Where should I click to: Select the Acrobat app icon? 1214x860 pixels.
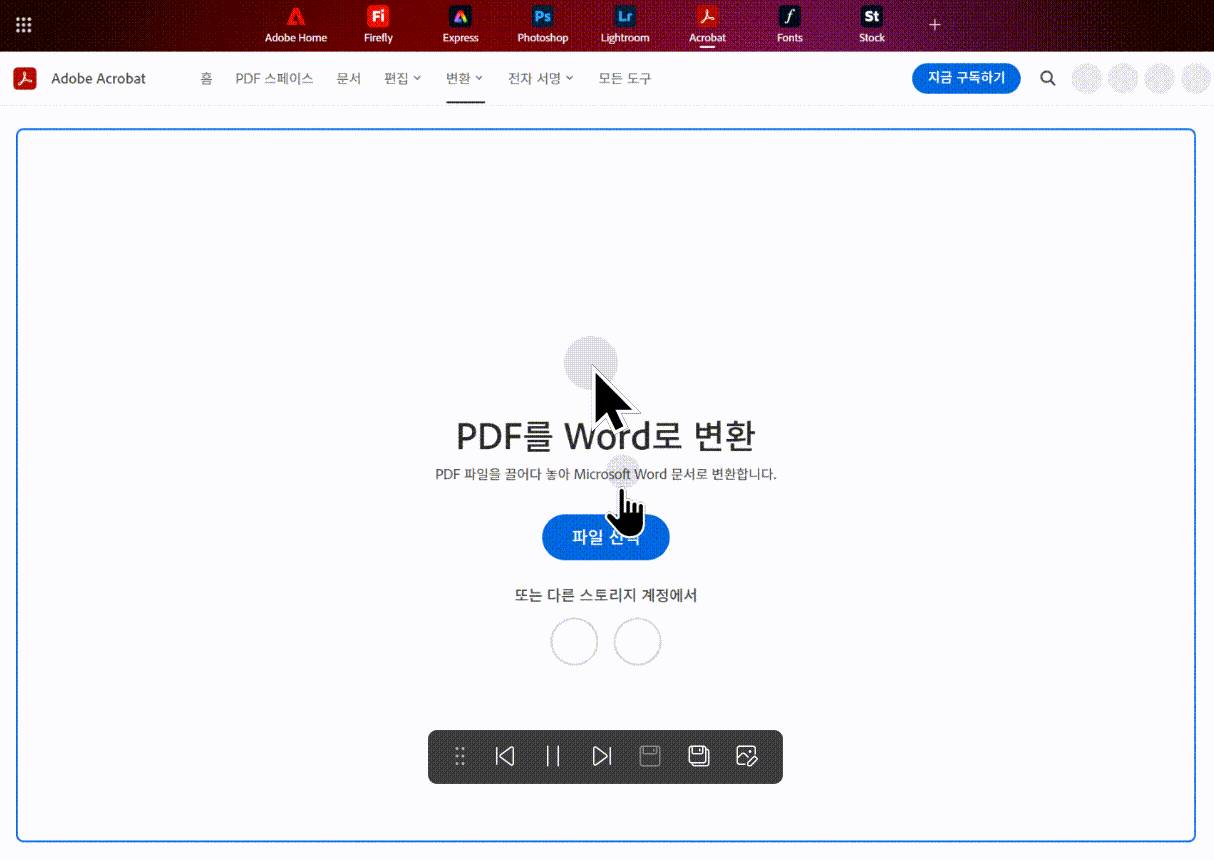707,26
